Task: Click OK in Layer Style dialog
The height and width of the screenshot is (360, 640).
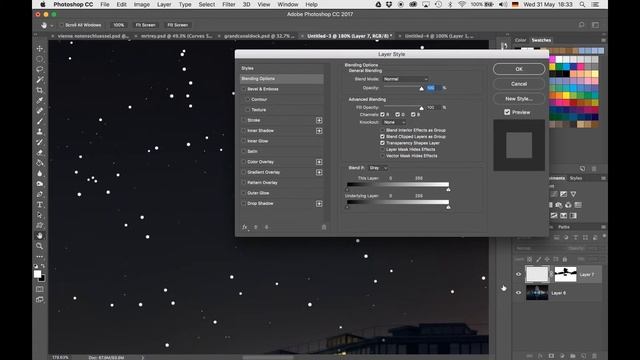Action: (519, 69)
